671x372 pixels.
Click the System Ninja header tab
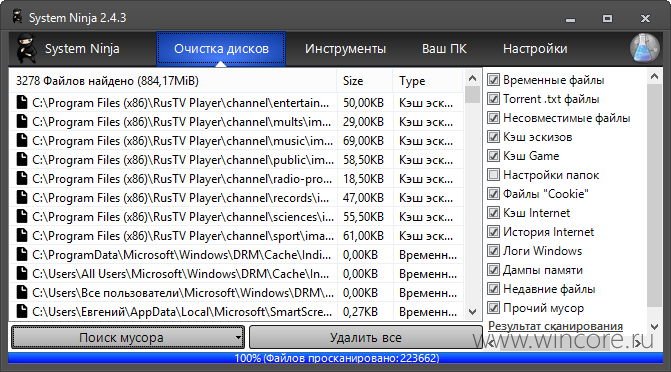click(x=82, y=49)
